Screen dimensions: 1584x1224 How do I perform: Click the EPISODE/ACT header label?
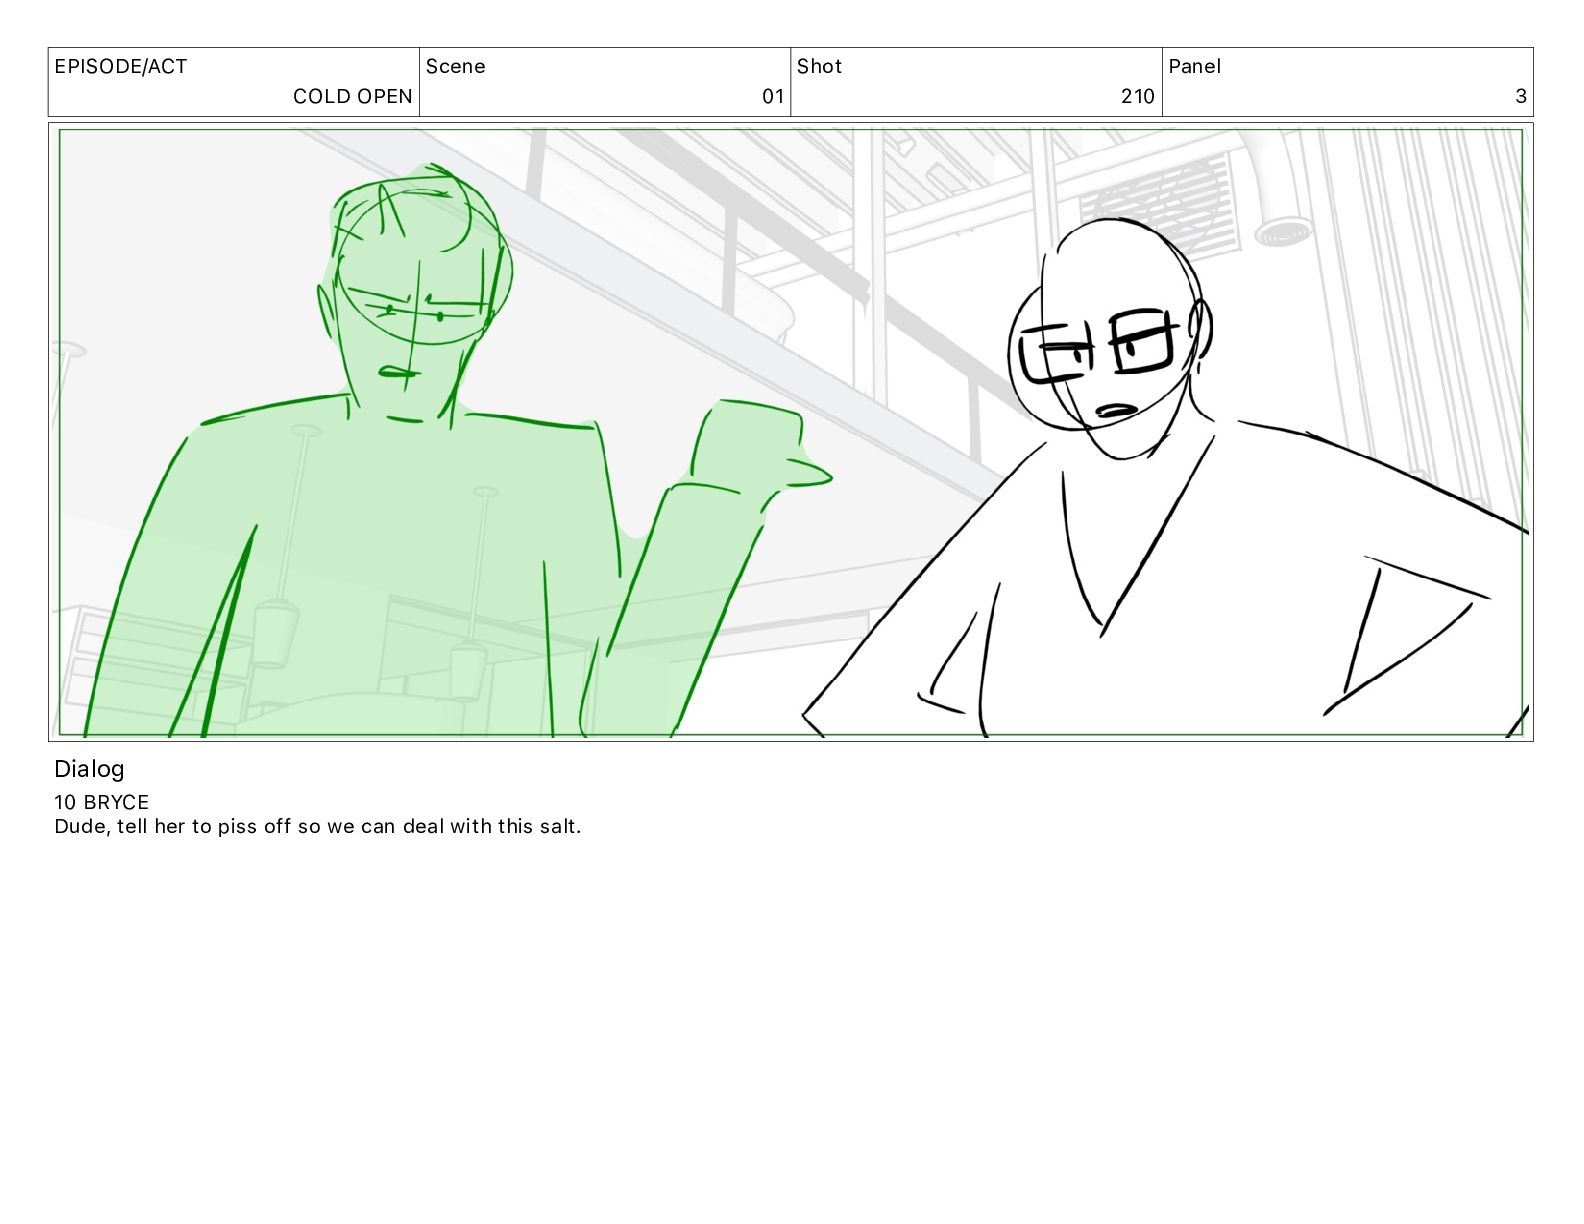(120, 67)
